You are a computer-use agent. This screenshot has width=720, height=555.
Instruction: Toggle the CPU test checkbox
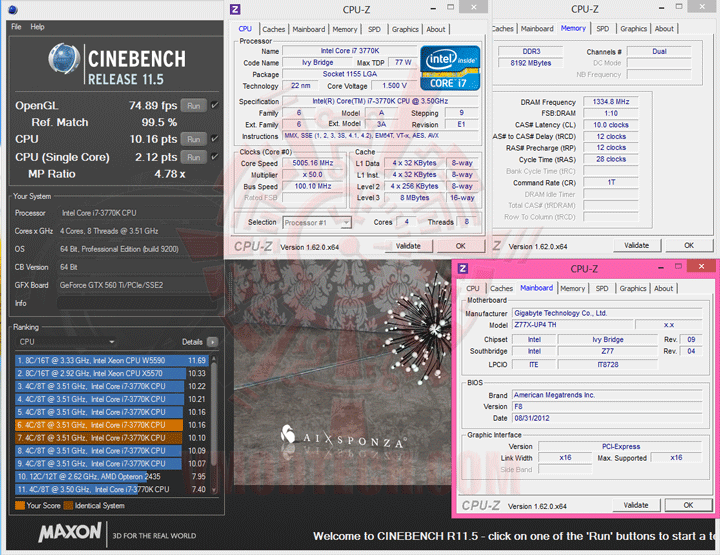coord(214,139)
